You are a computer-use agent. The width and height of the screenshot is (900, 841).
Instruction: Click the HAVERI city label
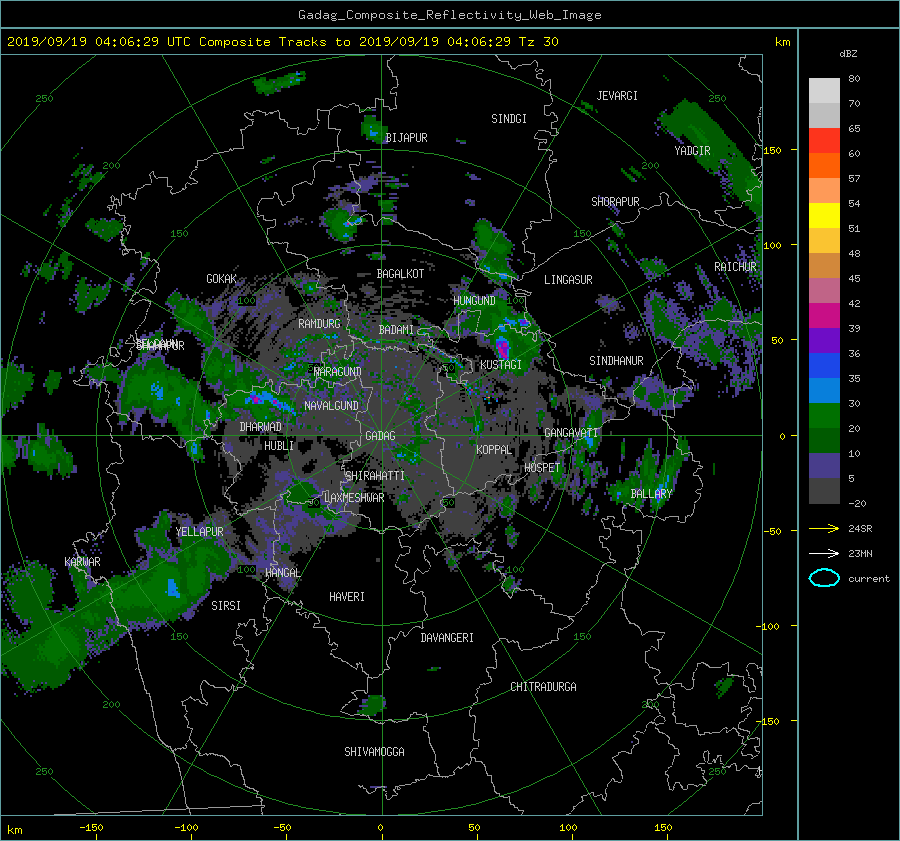pyautogui.click(x=347, y=598)
